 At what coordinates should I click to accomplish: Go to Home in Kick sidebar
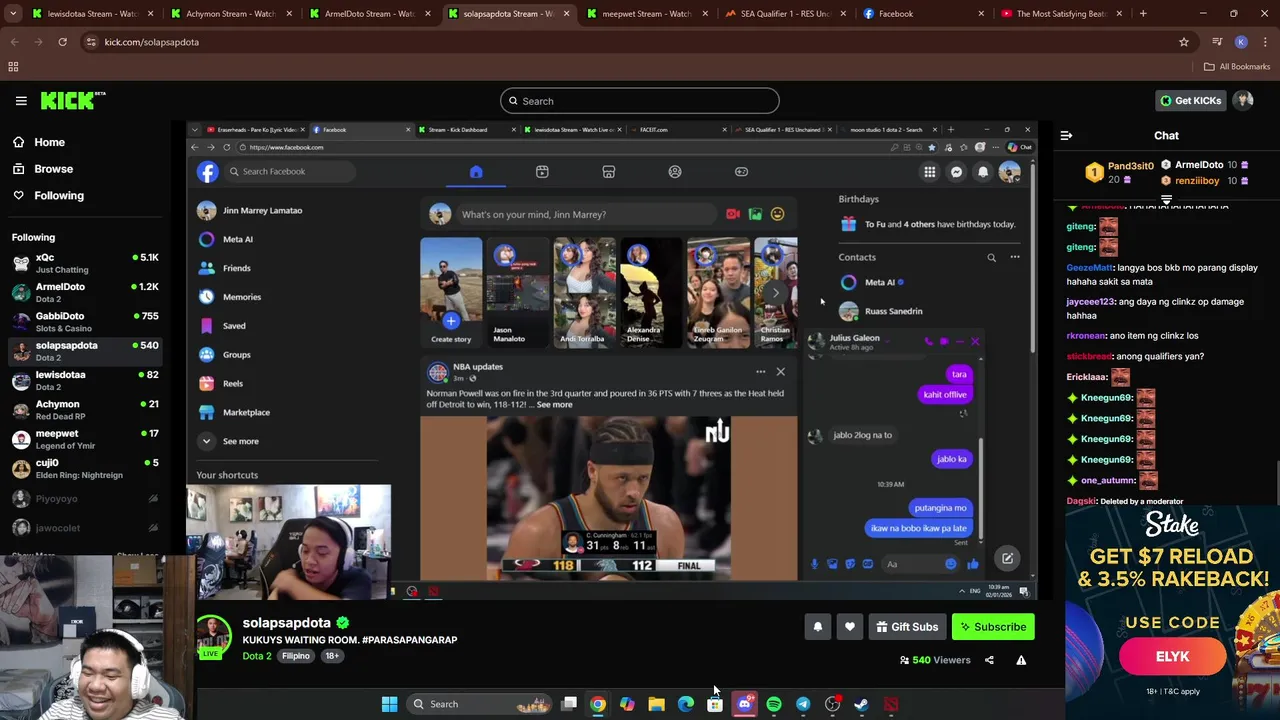pyautogui.click(x=49, y=142)
